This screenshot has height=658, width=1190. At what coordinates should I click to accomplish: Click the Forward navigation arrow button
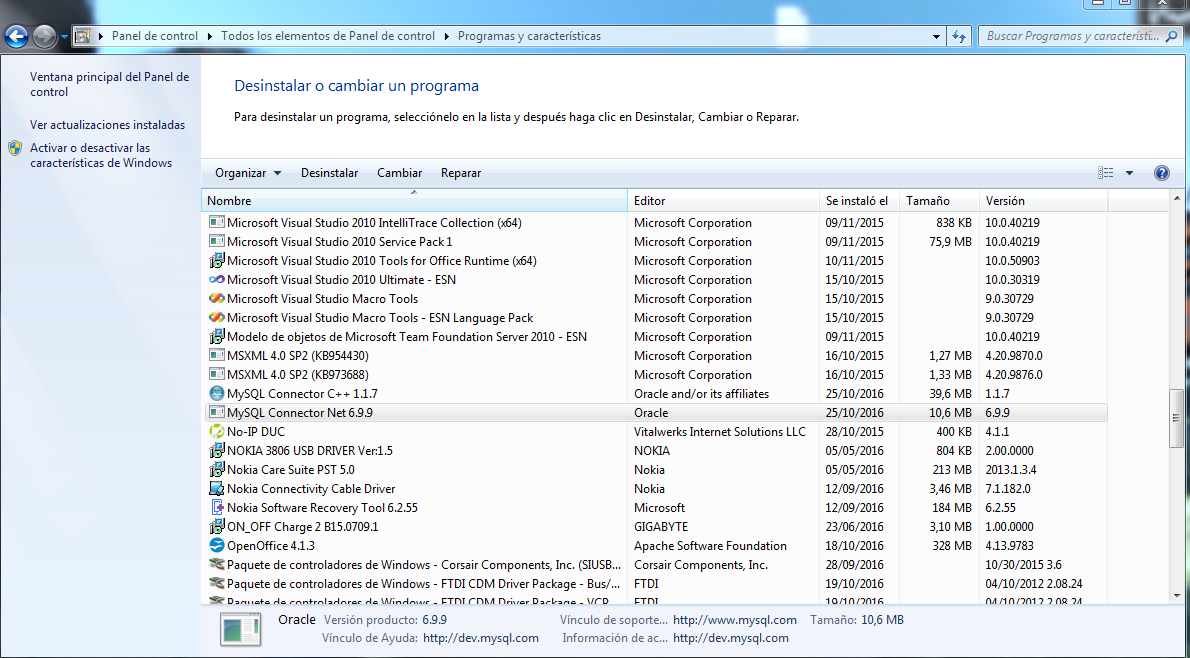point(45,36)
